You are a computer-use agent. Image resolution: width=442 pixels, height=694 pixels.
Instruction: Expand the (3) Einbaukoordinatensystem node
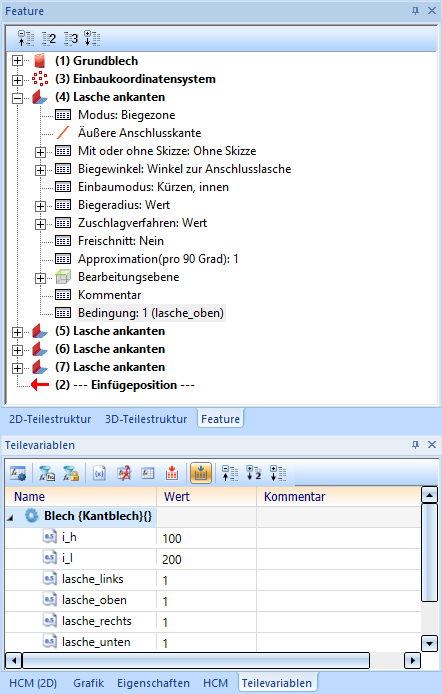coord(17,80)
